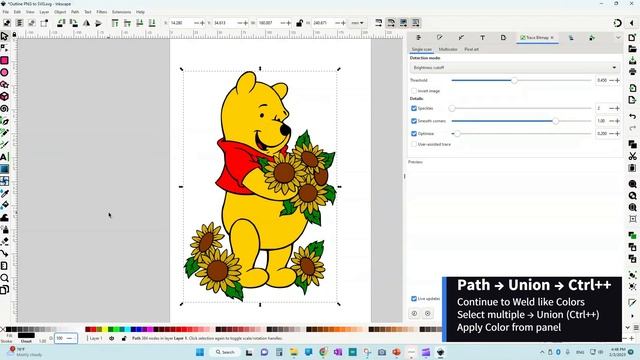The image size is (640, 360).
Task: Select the Selector arrow tool
Action: click(x=4, y=36)
